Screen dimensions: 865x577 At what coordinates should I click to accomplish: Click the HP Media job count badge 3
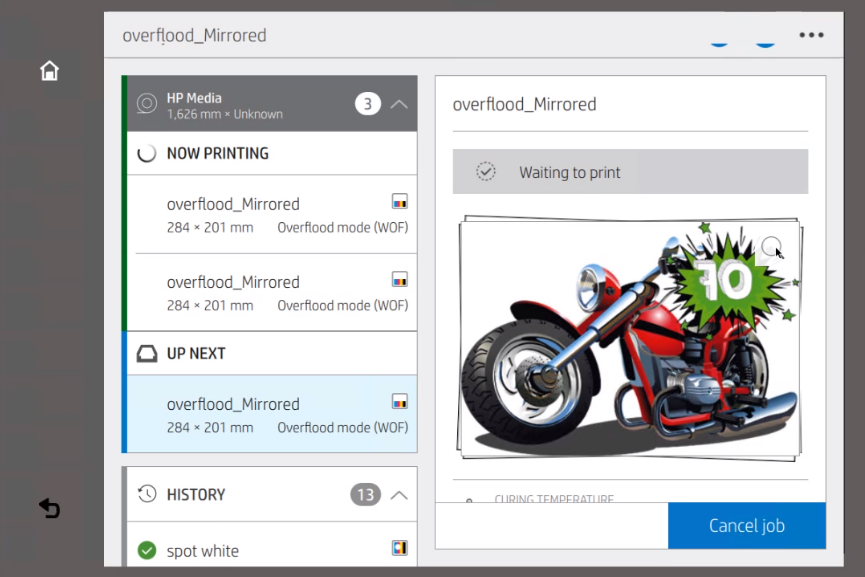pos(367,104)
